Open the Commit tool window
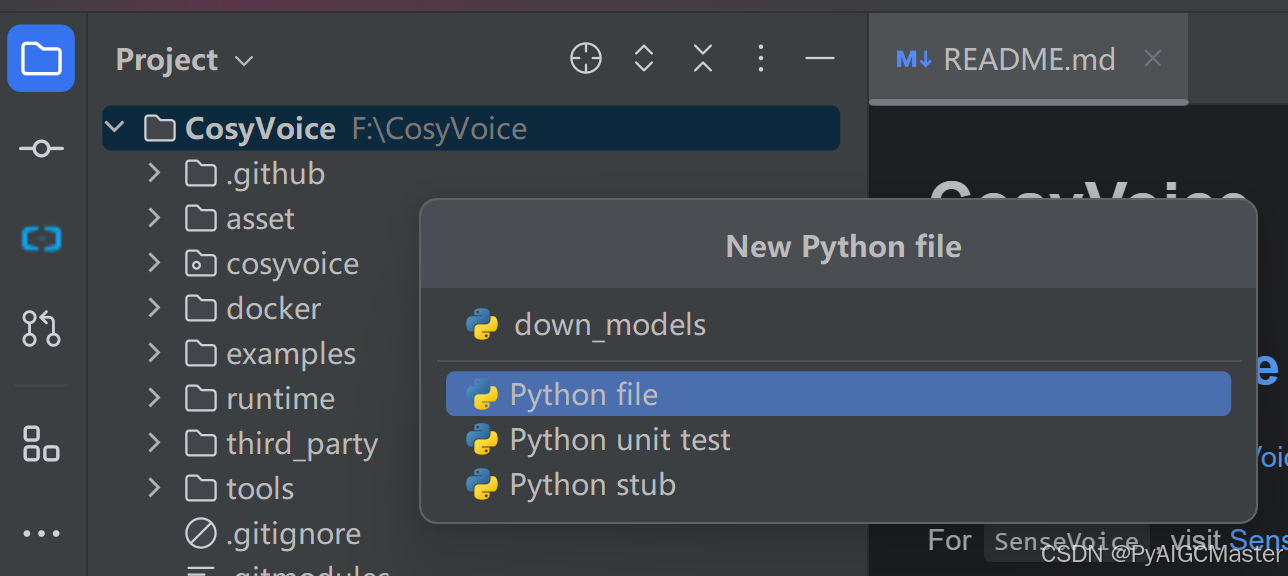The height and width of the screenshot is (576, 1288). (x=41, y=149)
